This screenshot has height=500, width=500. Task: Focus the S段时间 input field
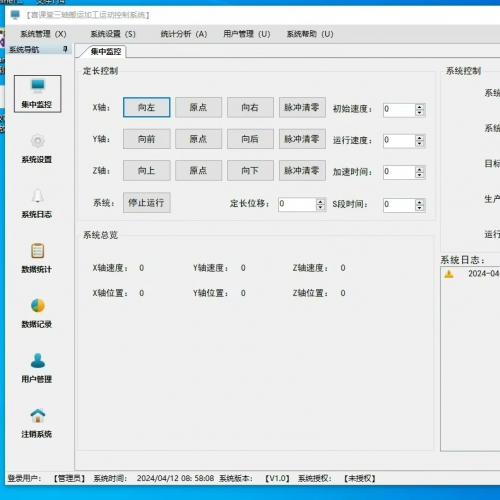point(399,205)
